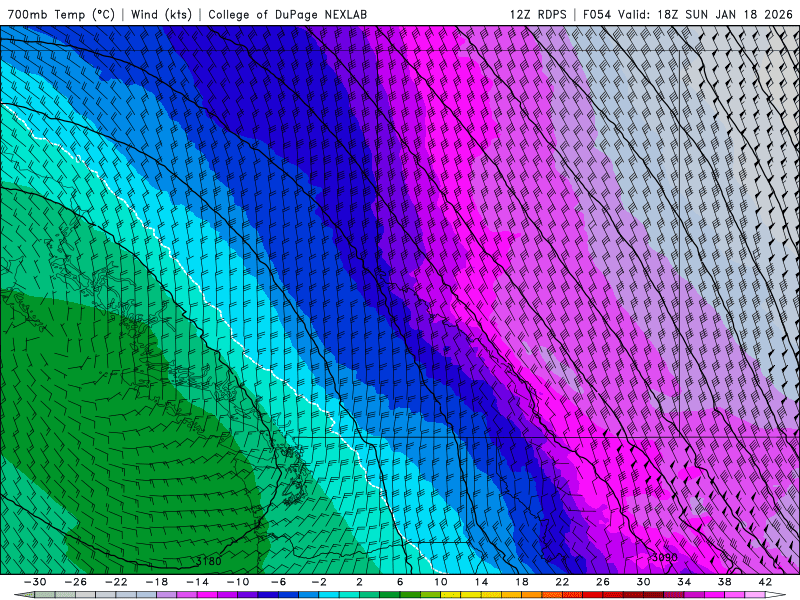The height and width of the screenshot is (600, 800).
Task: Click the '42' colorbar label
Action: [x=765, y=582]
